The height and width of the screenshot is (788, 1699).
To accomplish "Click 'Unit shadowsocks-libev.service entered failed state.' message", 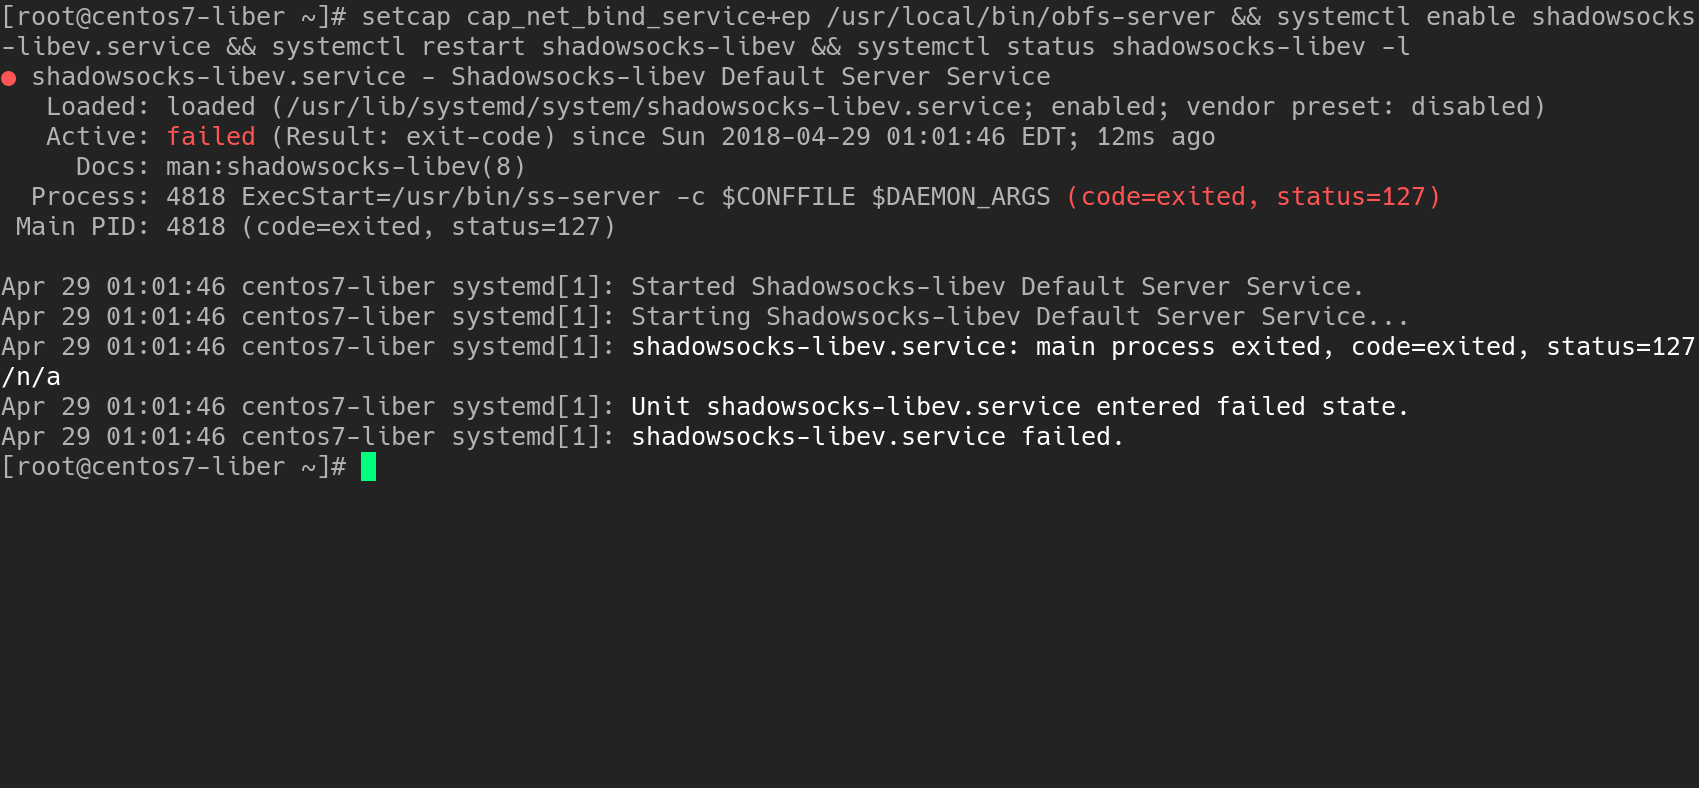I will coord(1020,407).
